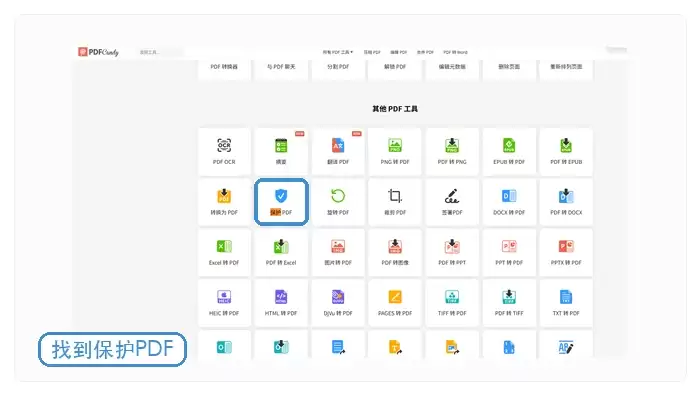Open the 分割 PDF card
The image size is (700, 395).
click(x=338, y=69)
